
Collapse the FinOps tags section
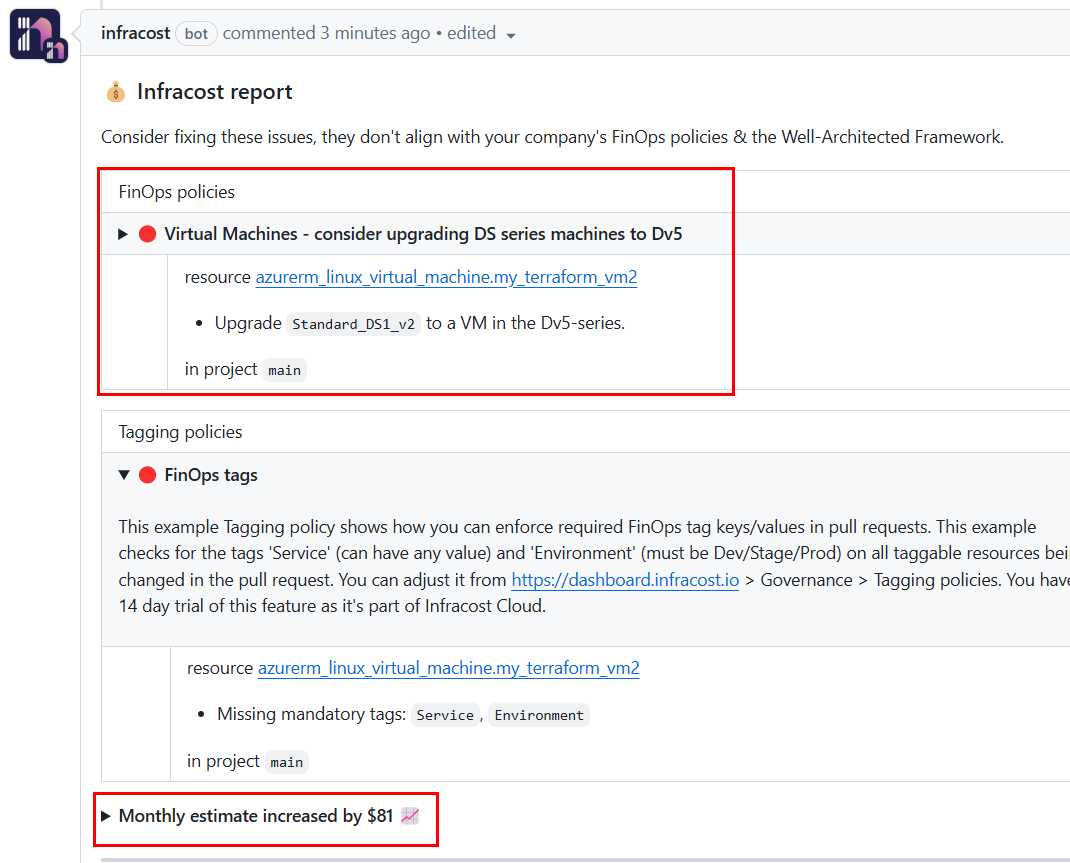click(124, 475)
